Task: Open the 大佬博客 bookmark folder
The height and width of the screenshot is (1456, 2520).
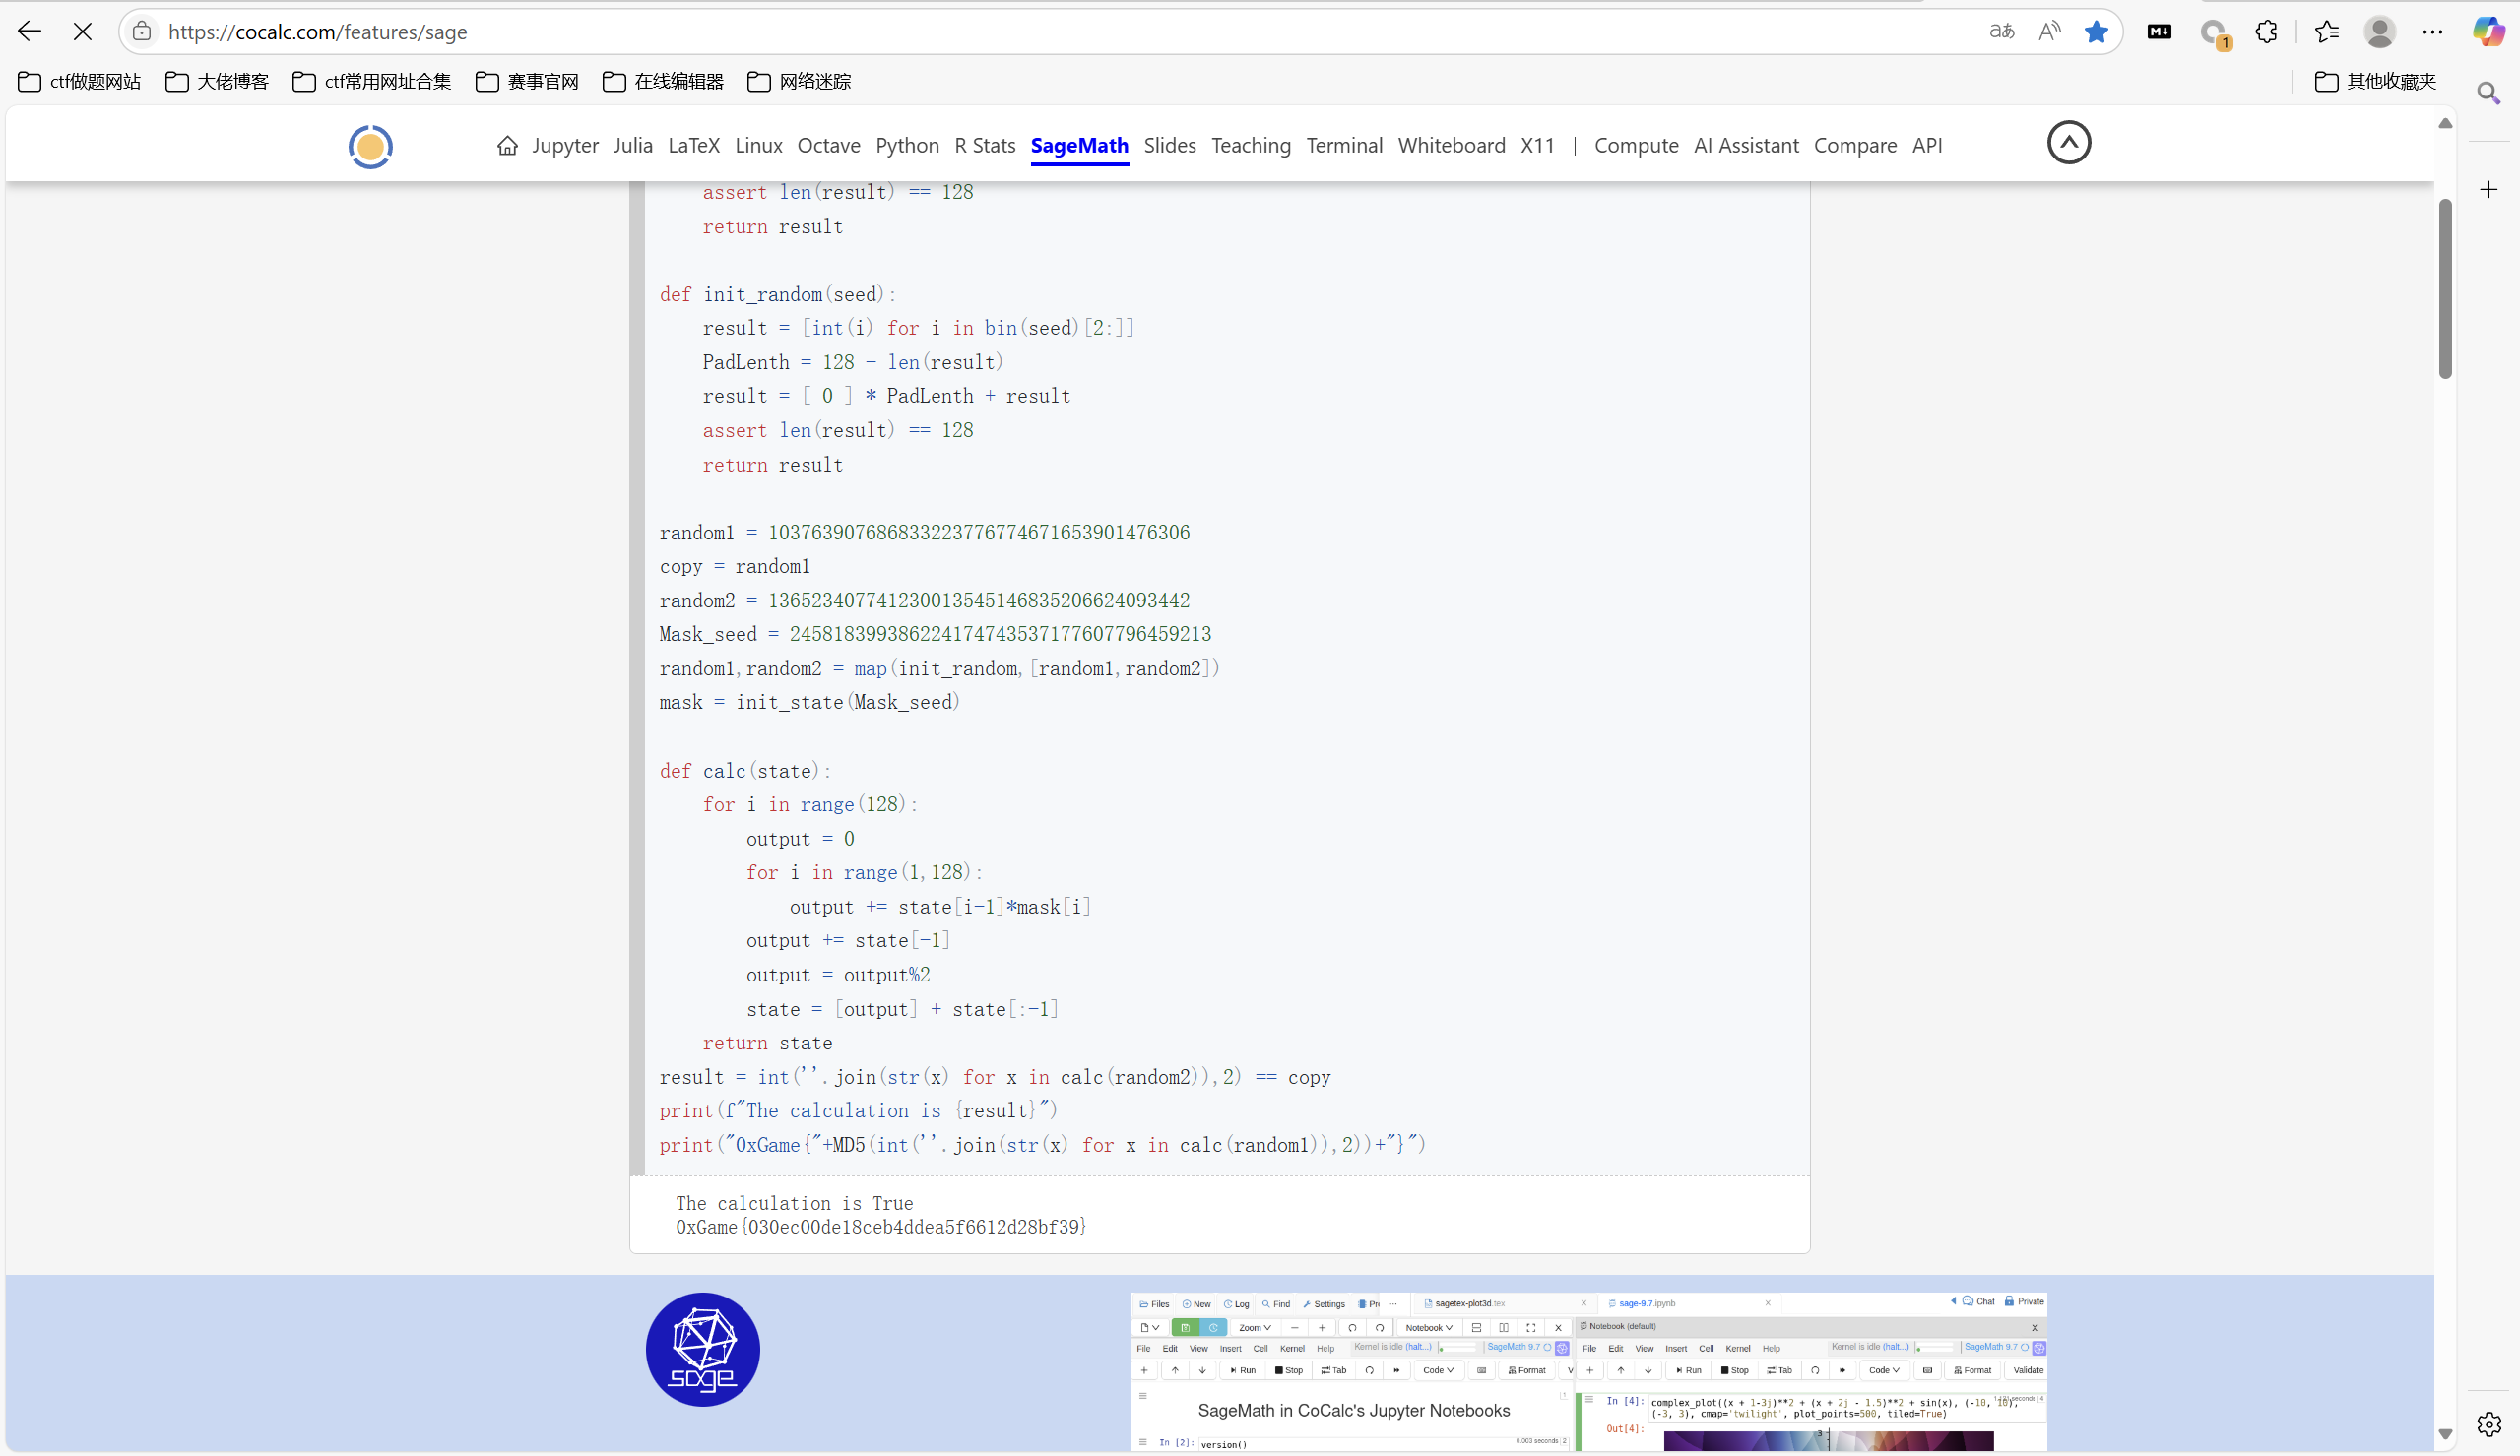Action: (217, 81)
